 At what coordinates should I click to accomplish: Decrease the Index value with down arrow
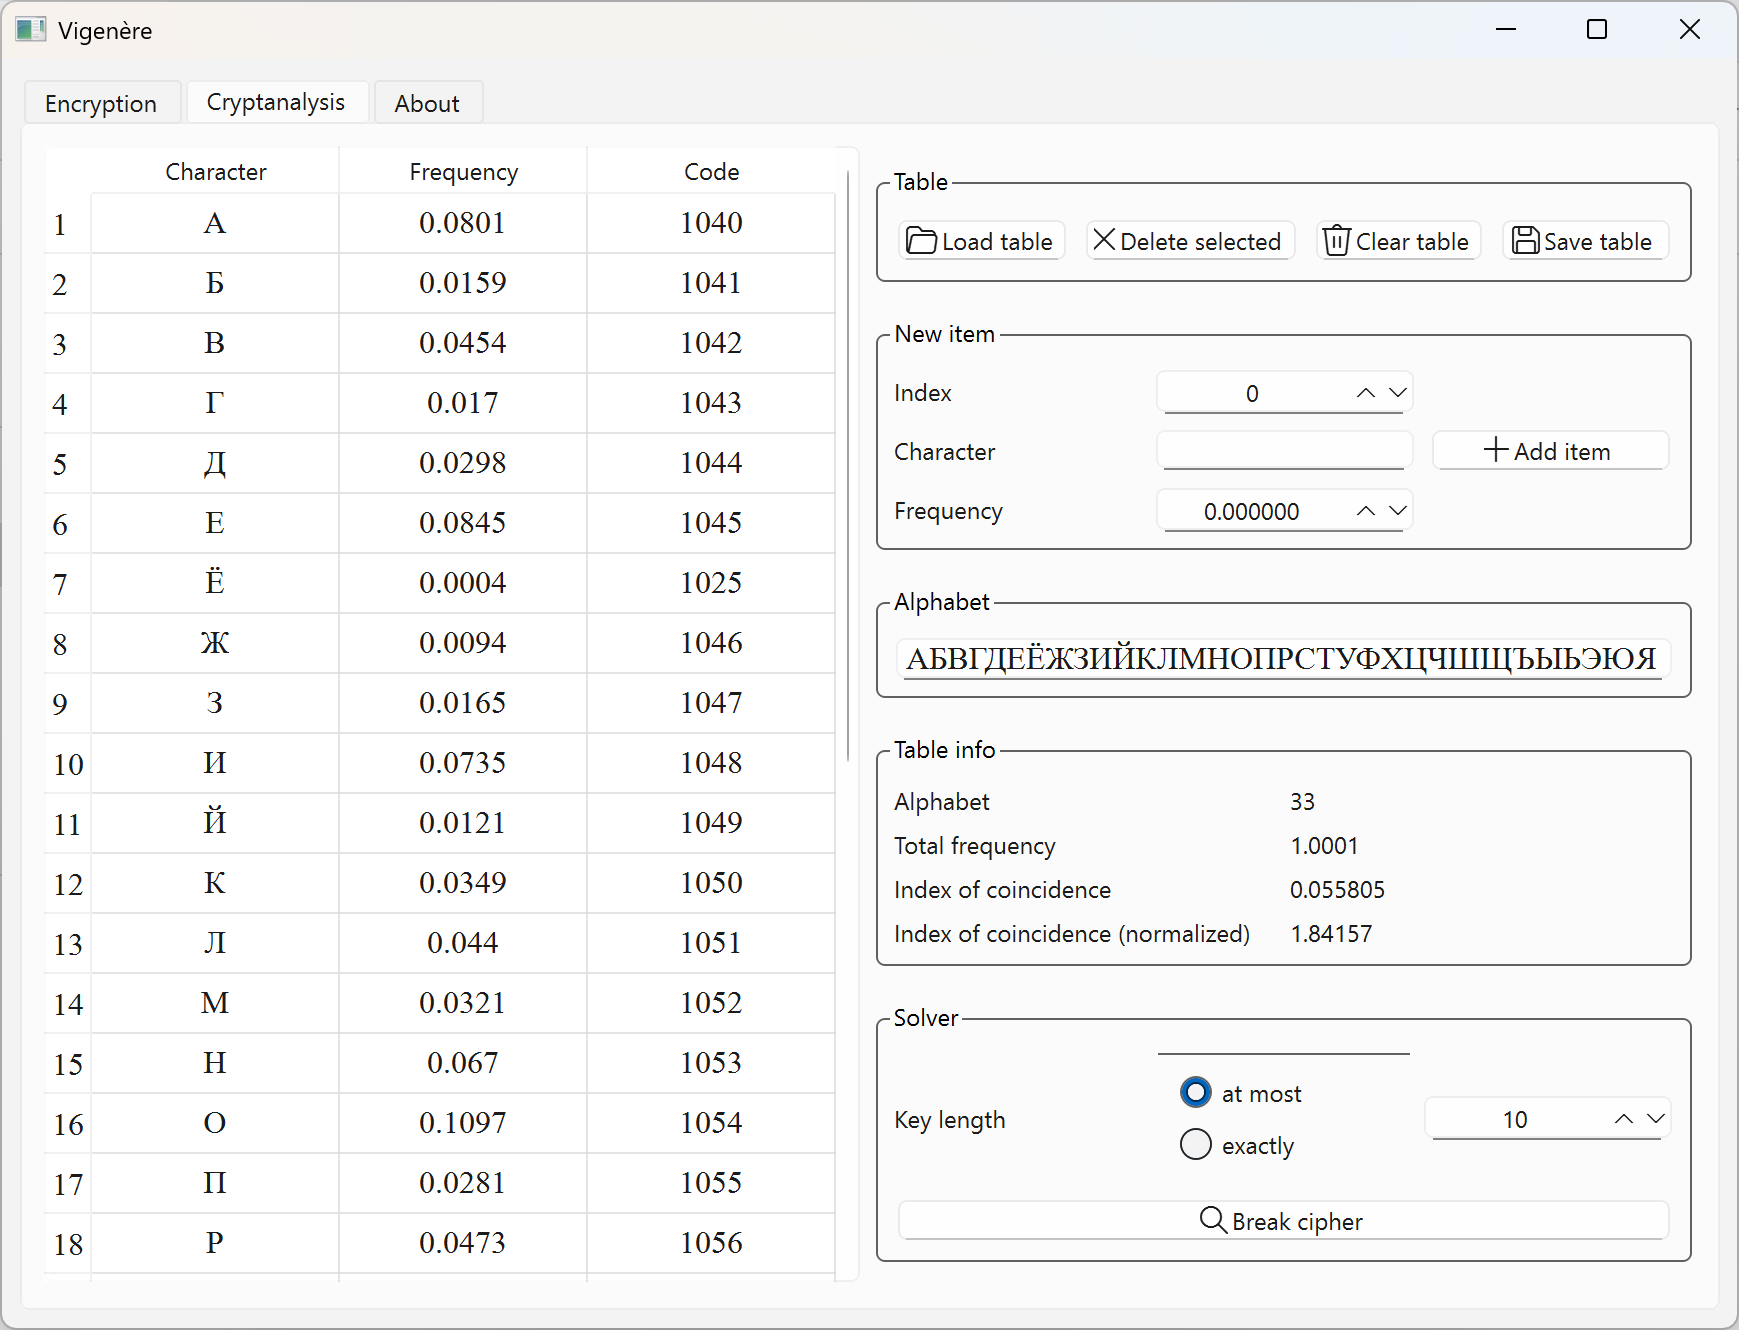[1398, 393]
